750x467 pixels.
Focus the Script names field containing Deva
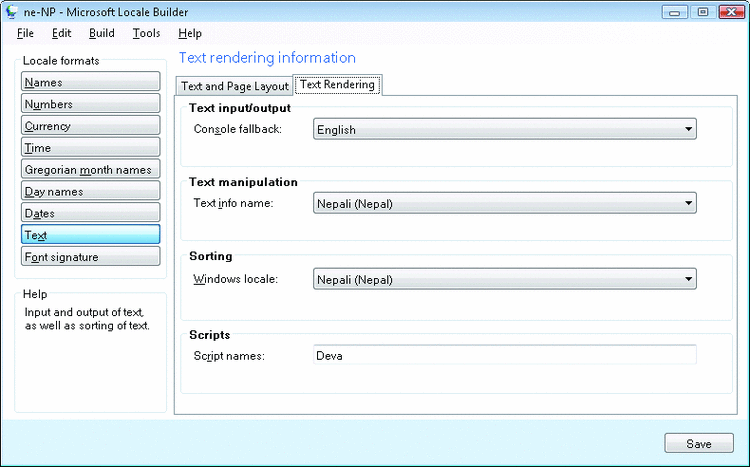[505, 355]
